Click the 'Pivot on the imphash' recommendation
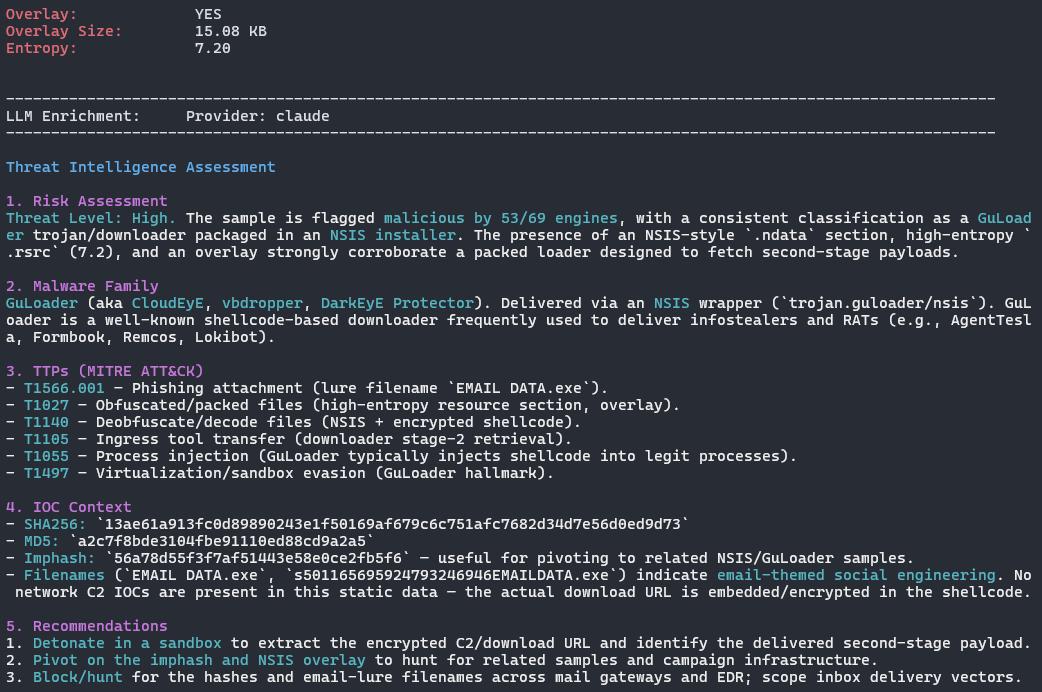1042x692 pixels. click(x=199, y=660)
